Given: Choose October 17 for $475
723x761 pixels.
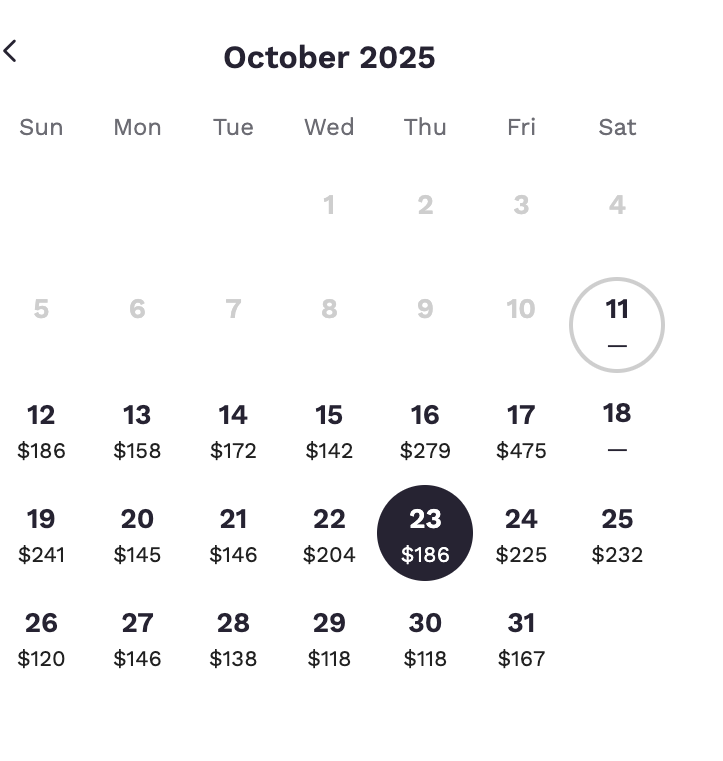Looking at the screenshot, I should 521,430.
